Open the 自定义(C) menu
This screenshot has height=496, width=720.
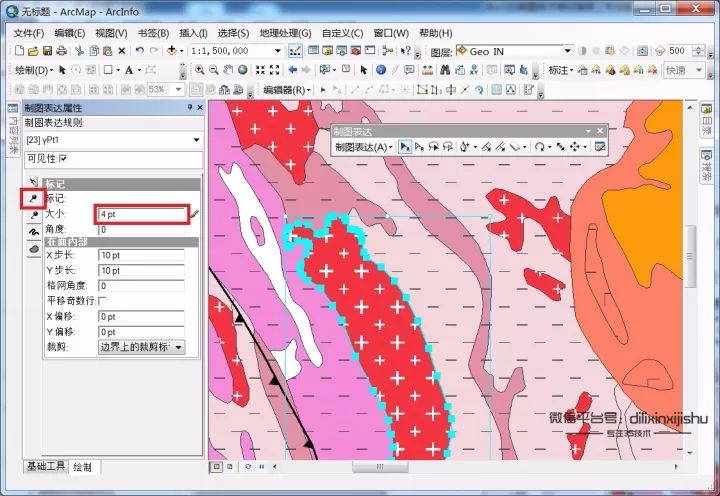point(343,33)
